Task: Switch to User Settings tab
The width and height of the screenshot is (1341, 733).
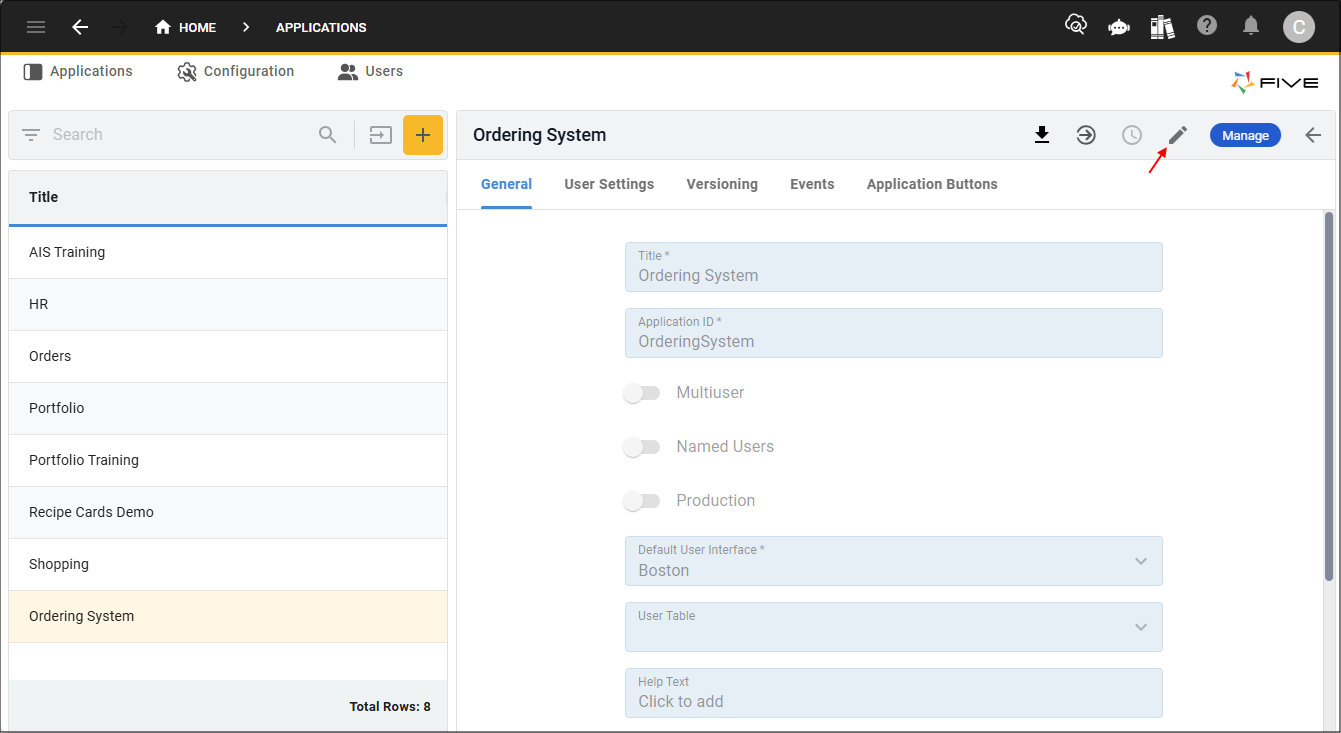Action: coord(609,184)
